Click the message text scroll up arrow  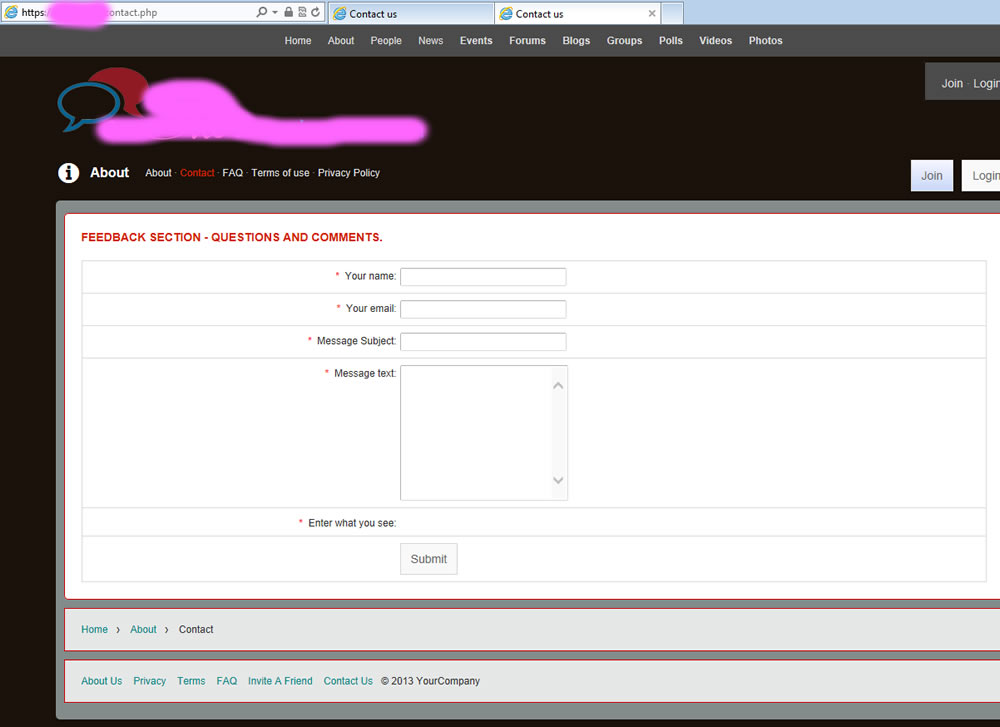[559, 385]
